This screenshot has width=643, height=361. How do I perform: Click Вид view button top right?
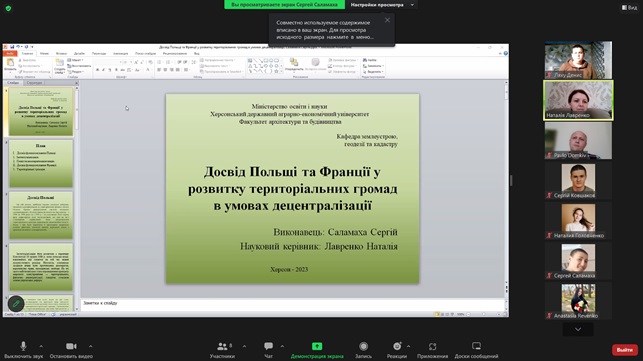(629, 7)
